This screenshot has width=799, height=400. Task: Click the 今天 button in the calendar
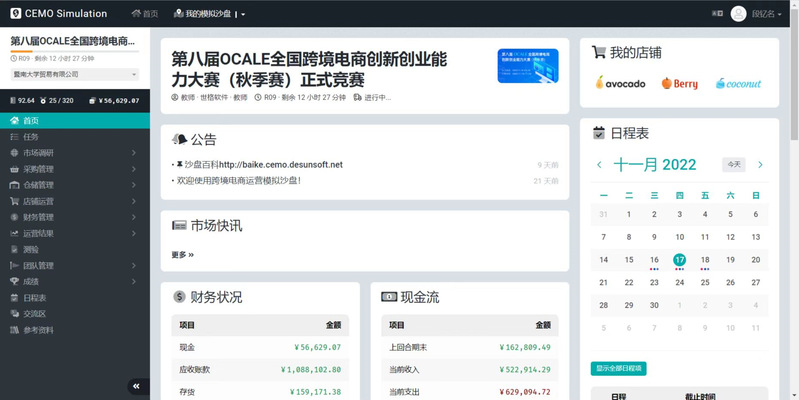click(x=735, y=164)
